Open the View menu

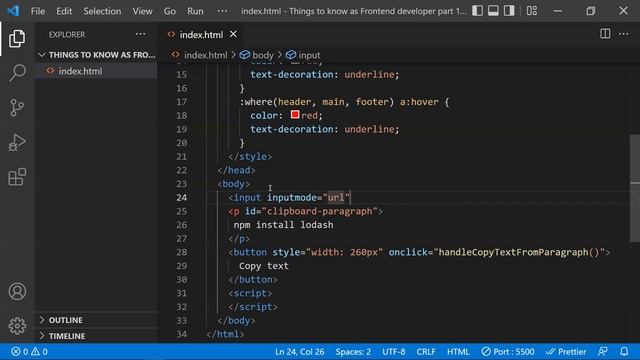(x=142, y=11)
